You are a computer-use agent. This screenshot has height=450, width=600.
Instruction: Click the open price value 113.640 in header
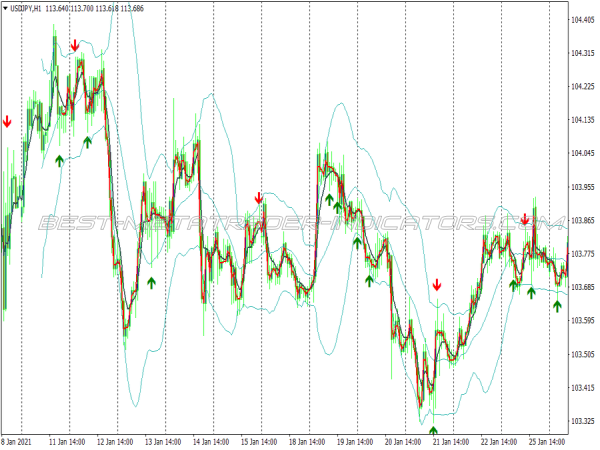[57, 8]
